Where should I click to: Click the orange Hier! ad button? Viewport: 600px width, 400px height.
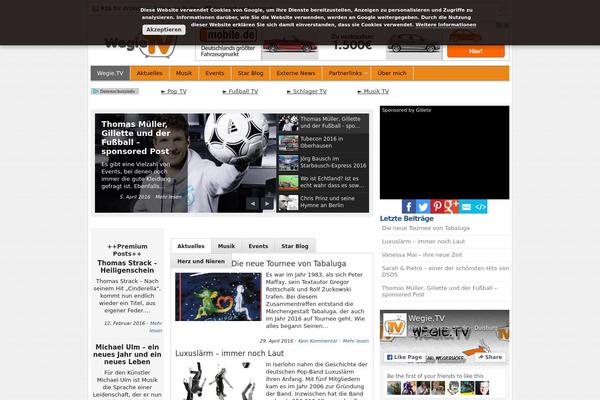tap(476, 51)
